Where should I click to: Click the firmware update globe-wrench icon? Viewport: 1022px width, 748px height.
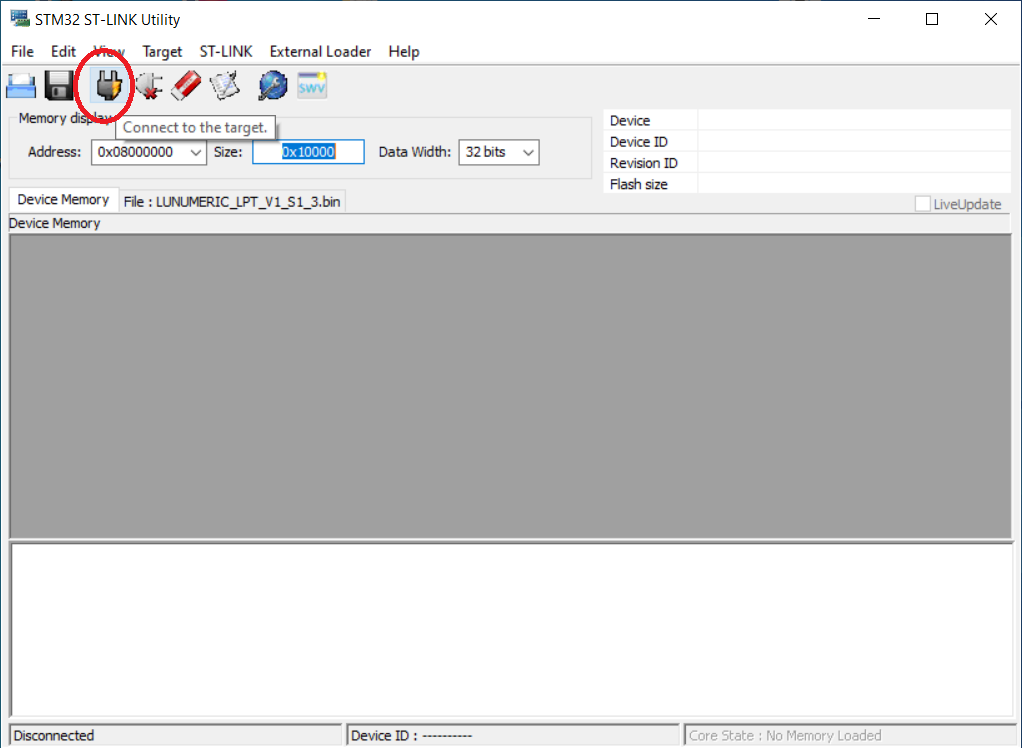272,86
